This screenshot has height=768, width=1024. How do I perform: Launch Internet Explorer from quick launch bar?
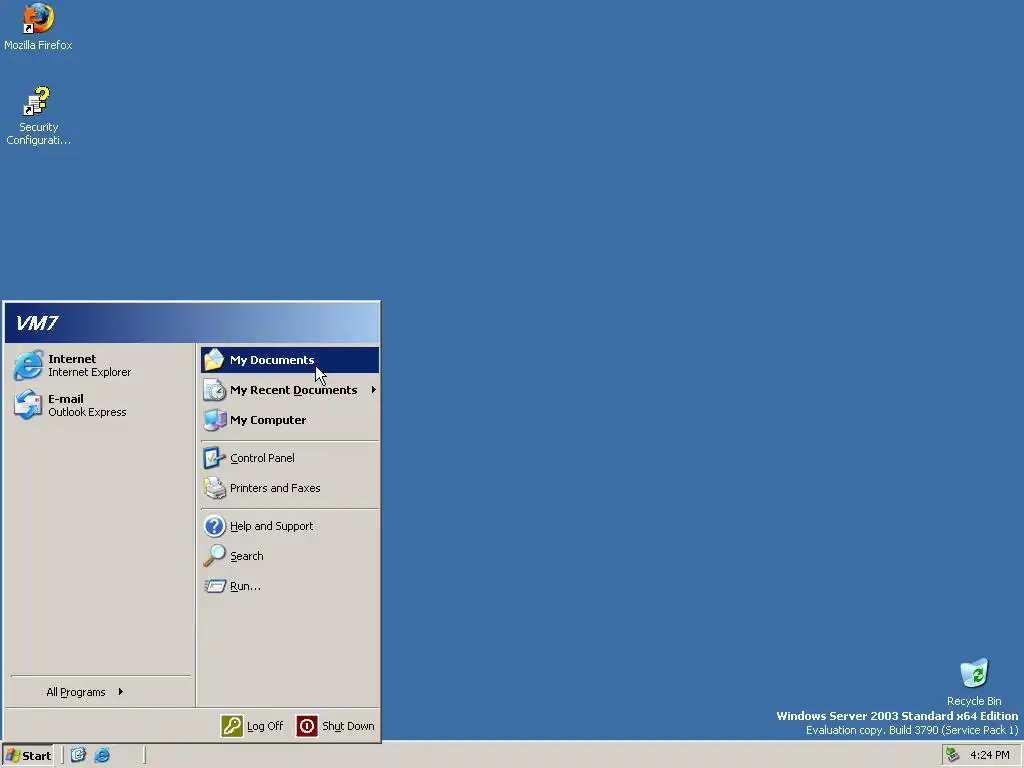pyautogui.click(x=102, y=755)
